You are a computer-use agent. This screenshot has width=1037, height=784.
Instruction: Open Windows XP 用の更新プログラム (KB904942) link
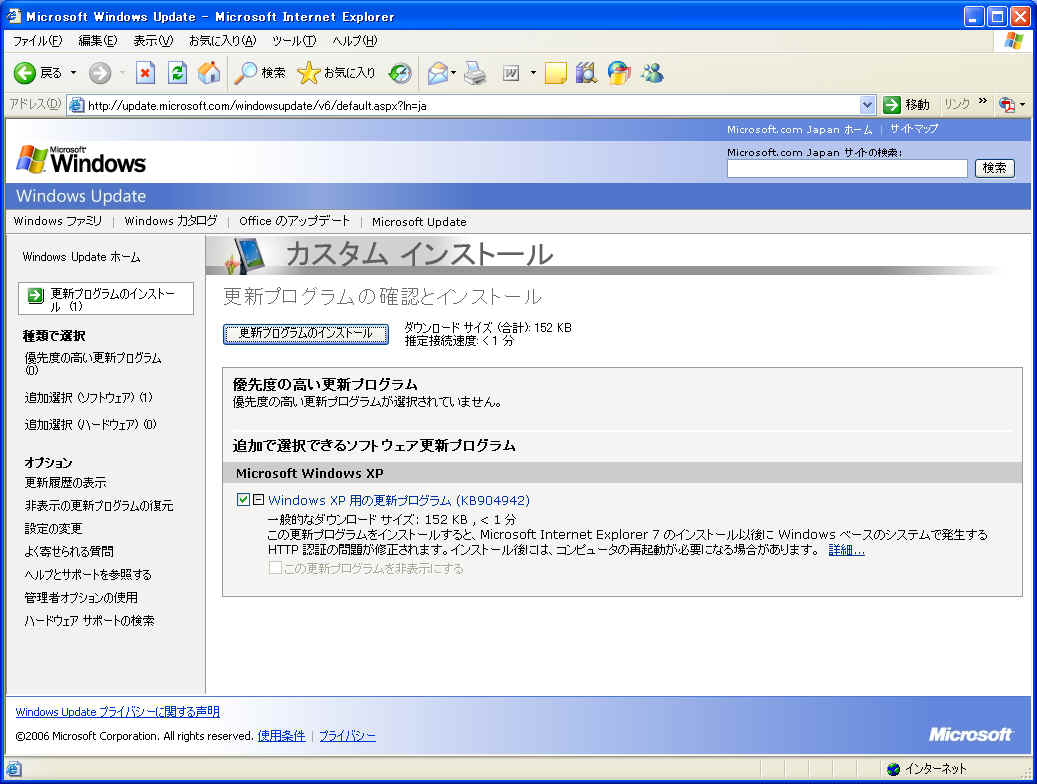399,500
